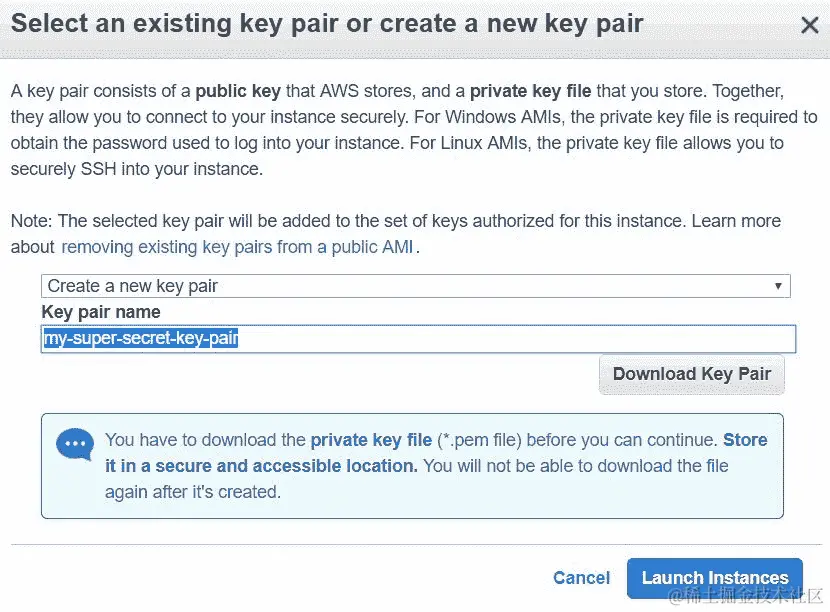Image resolution: width=830 pixels, height=612 pixels.
Task: Click the dialog title heading text
Action: pos(326,24)
